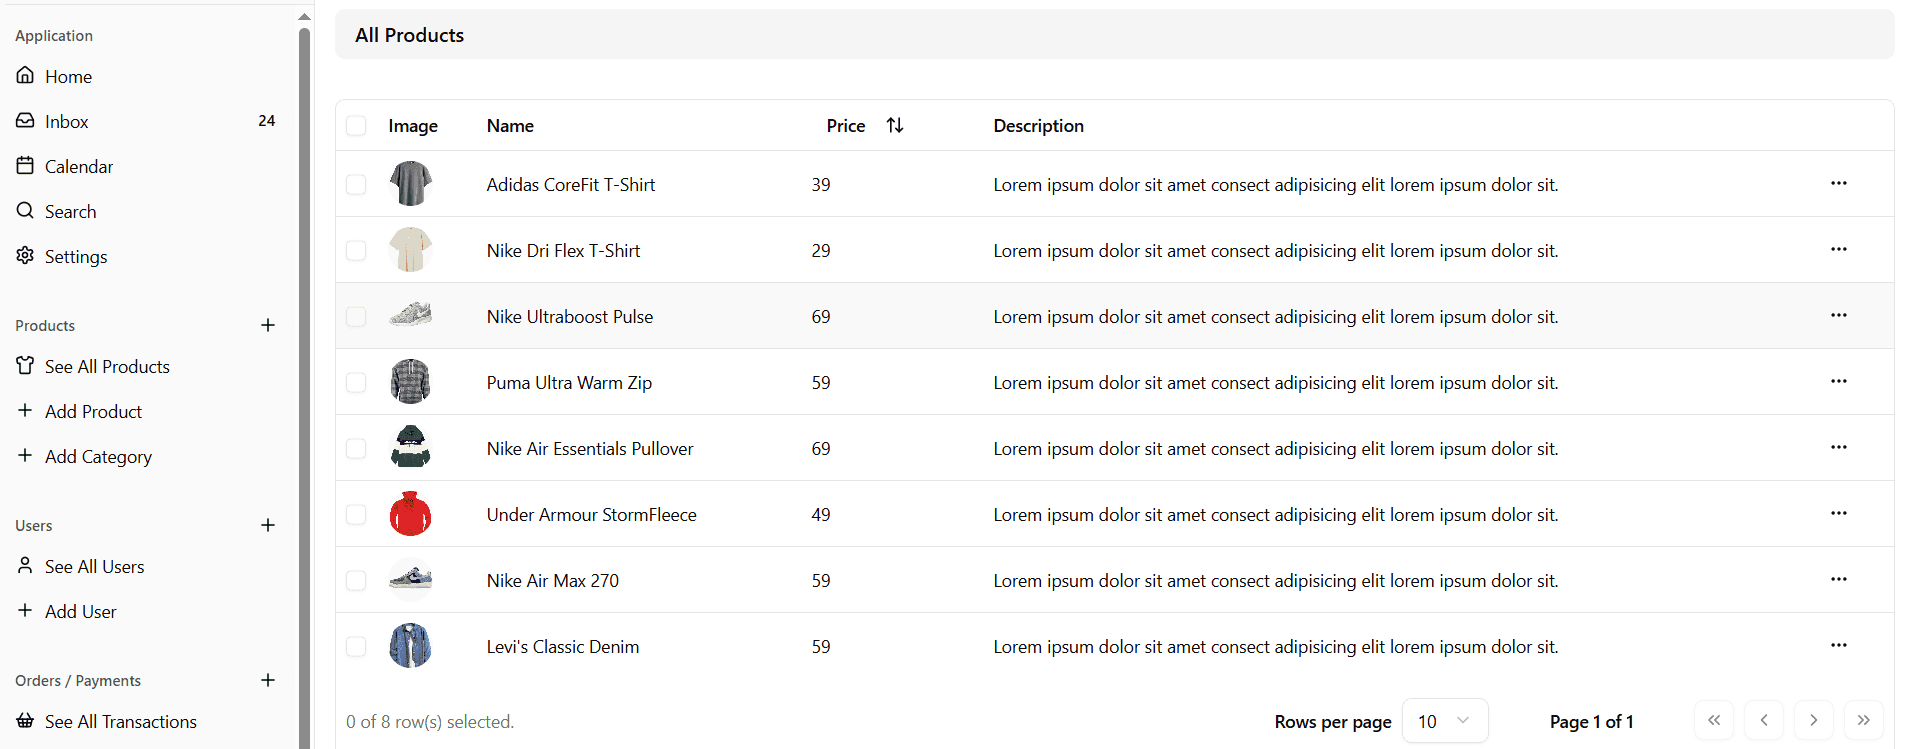Click the plus icon beside Users section
1915x749 pixels.
pyautogui.click(x=268, y=525)
